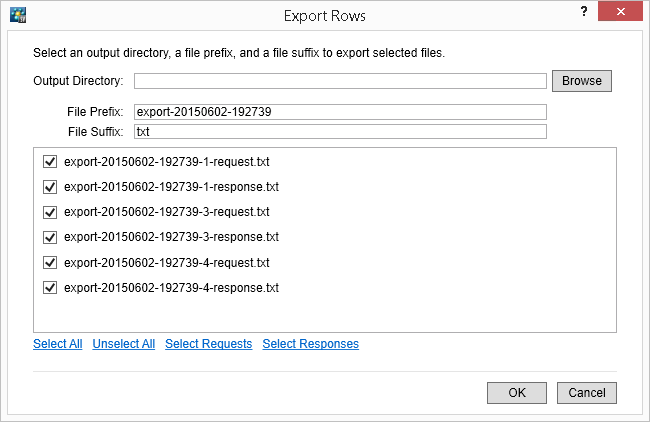This screenshot has width=650, height=422.
Task: Choose the Select Responses link
Action: 310,344
